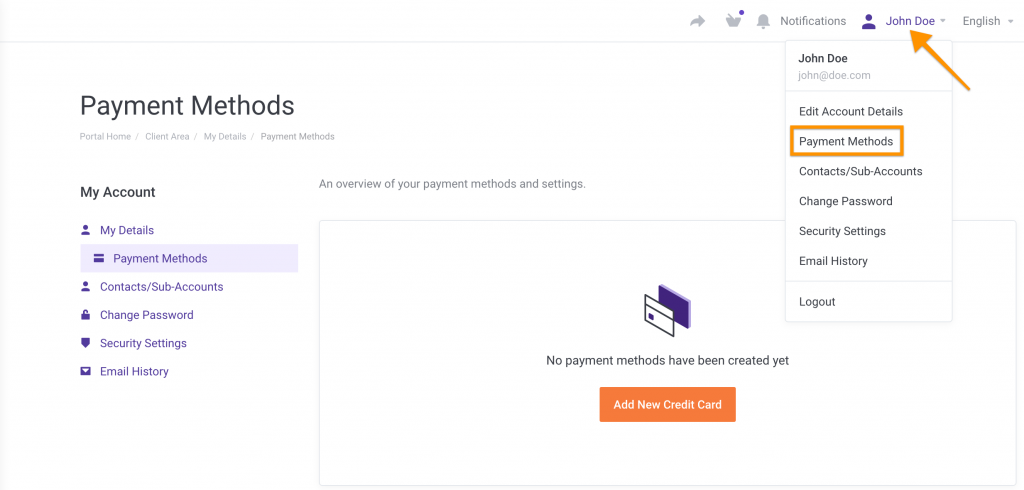Open Email History from the dropdown menu

click(x=833, y=262)
